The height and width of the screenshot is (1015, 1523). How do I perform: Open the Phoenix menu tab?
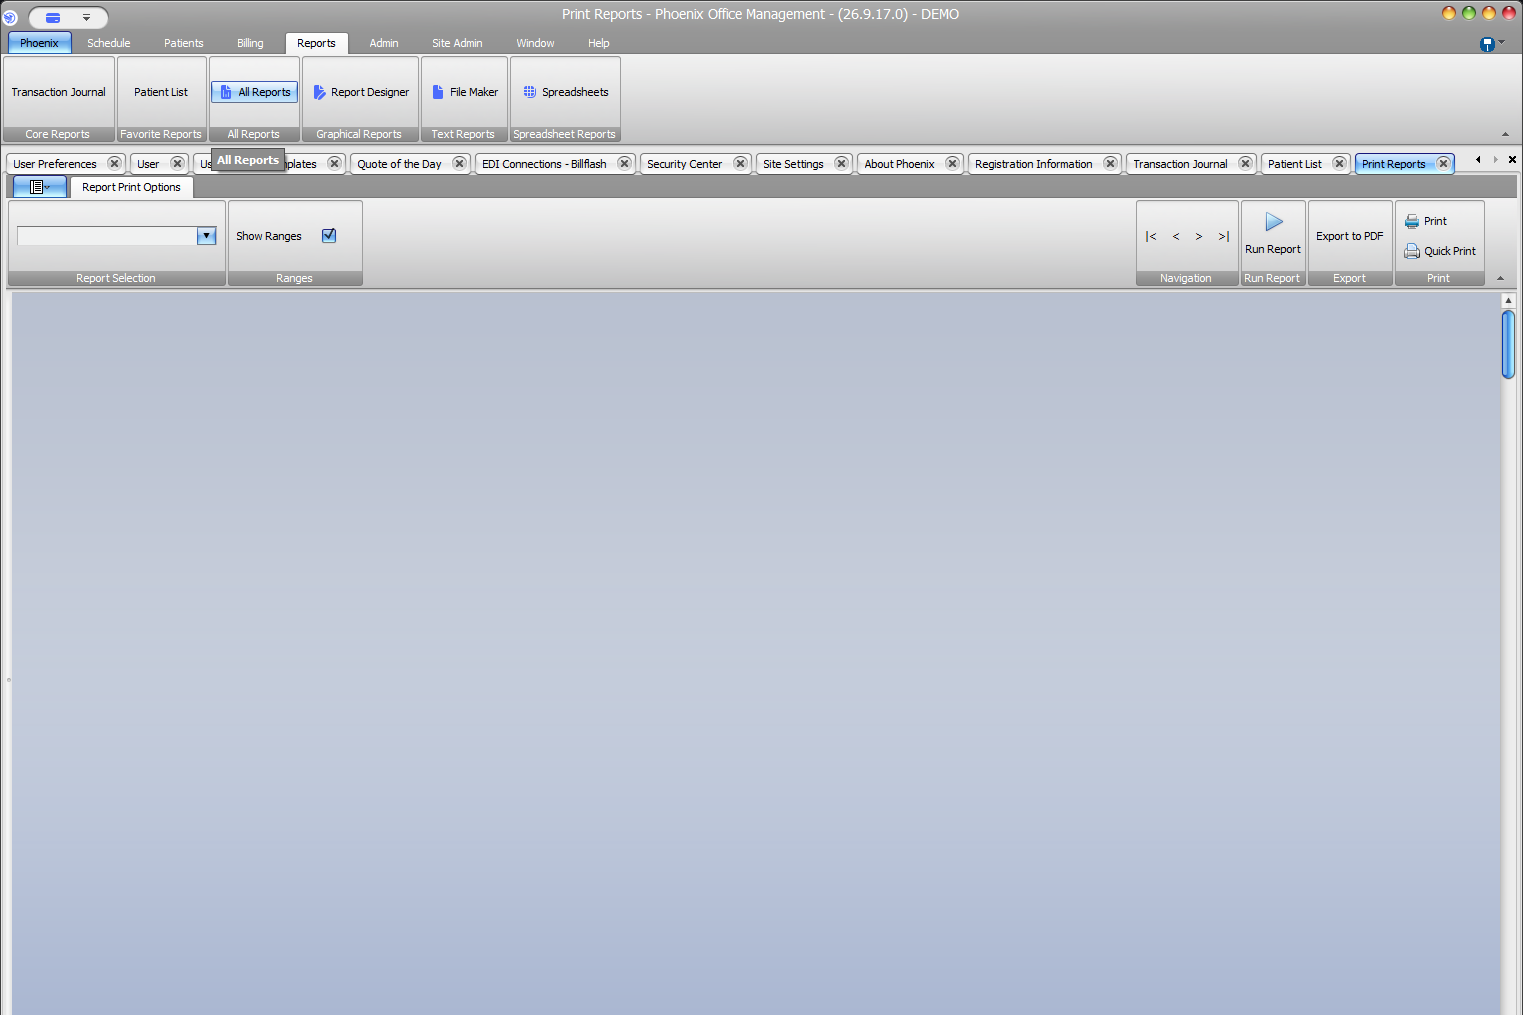(x=40, y=43)
